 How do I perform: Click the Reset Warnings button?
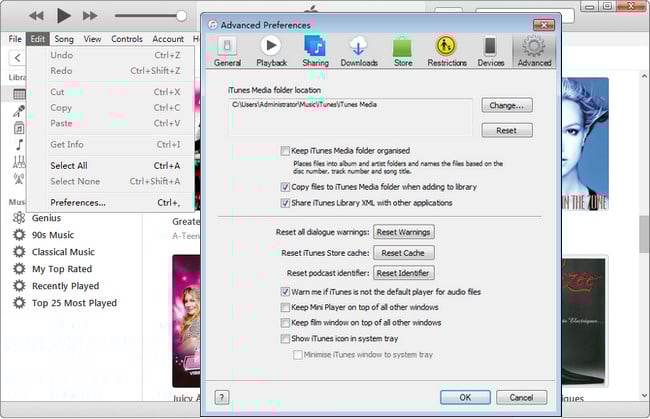click(403, 232)
